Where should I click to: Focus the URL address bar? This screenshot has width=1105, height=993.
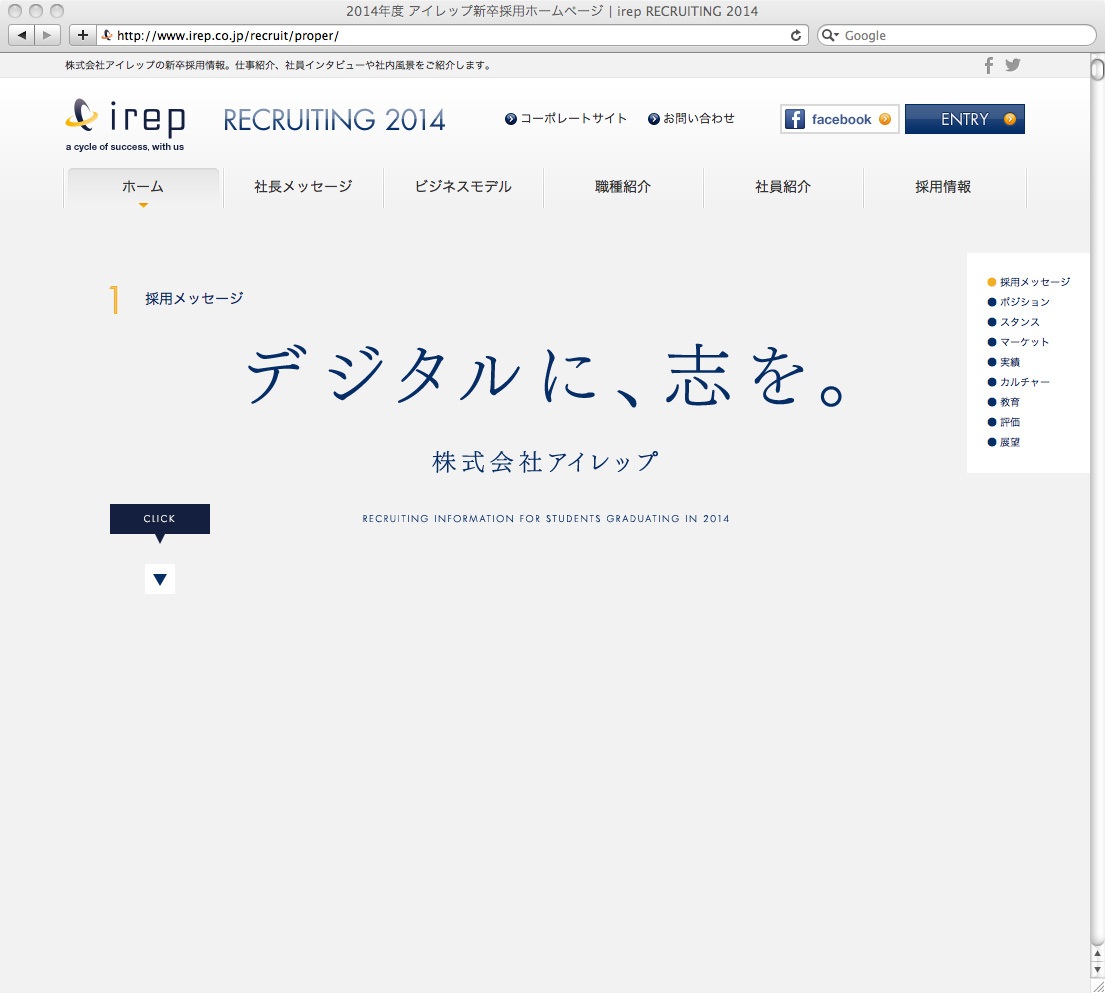[x=451, y=35]
